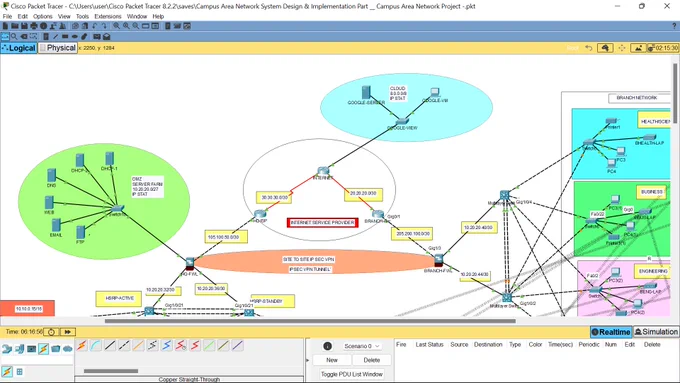Viewport: 680px width, 383px height.
Task: Click the workspace horizontal scrollbar
Action: point(310,321)
